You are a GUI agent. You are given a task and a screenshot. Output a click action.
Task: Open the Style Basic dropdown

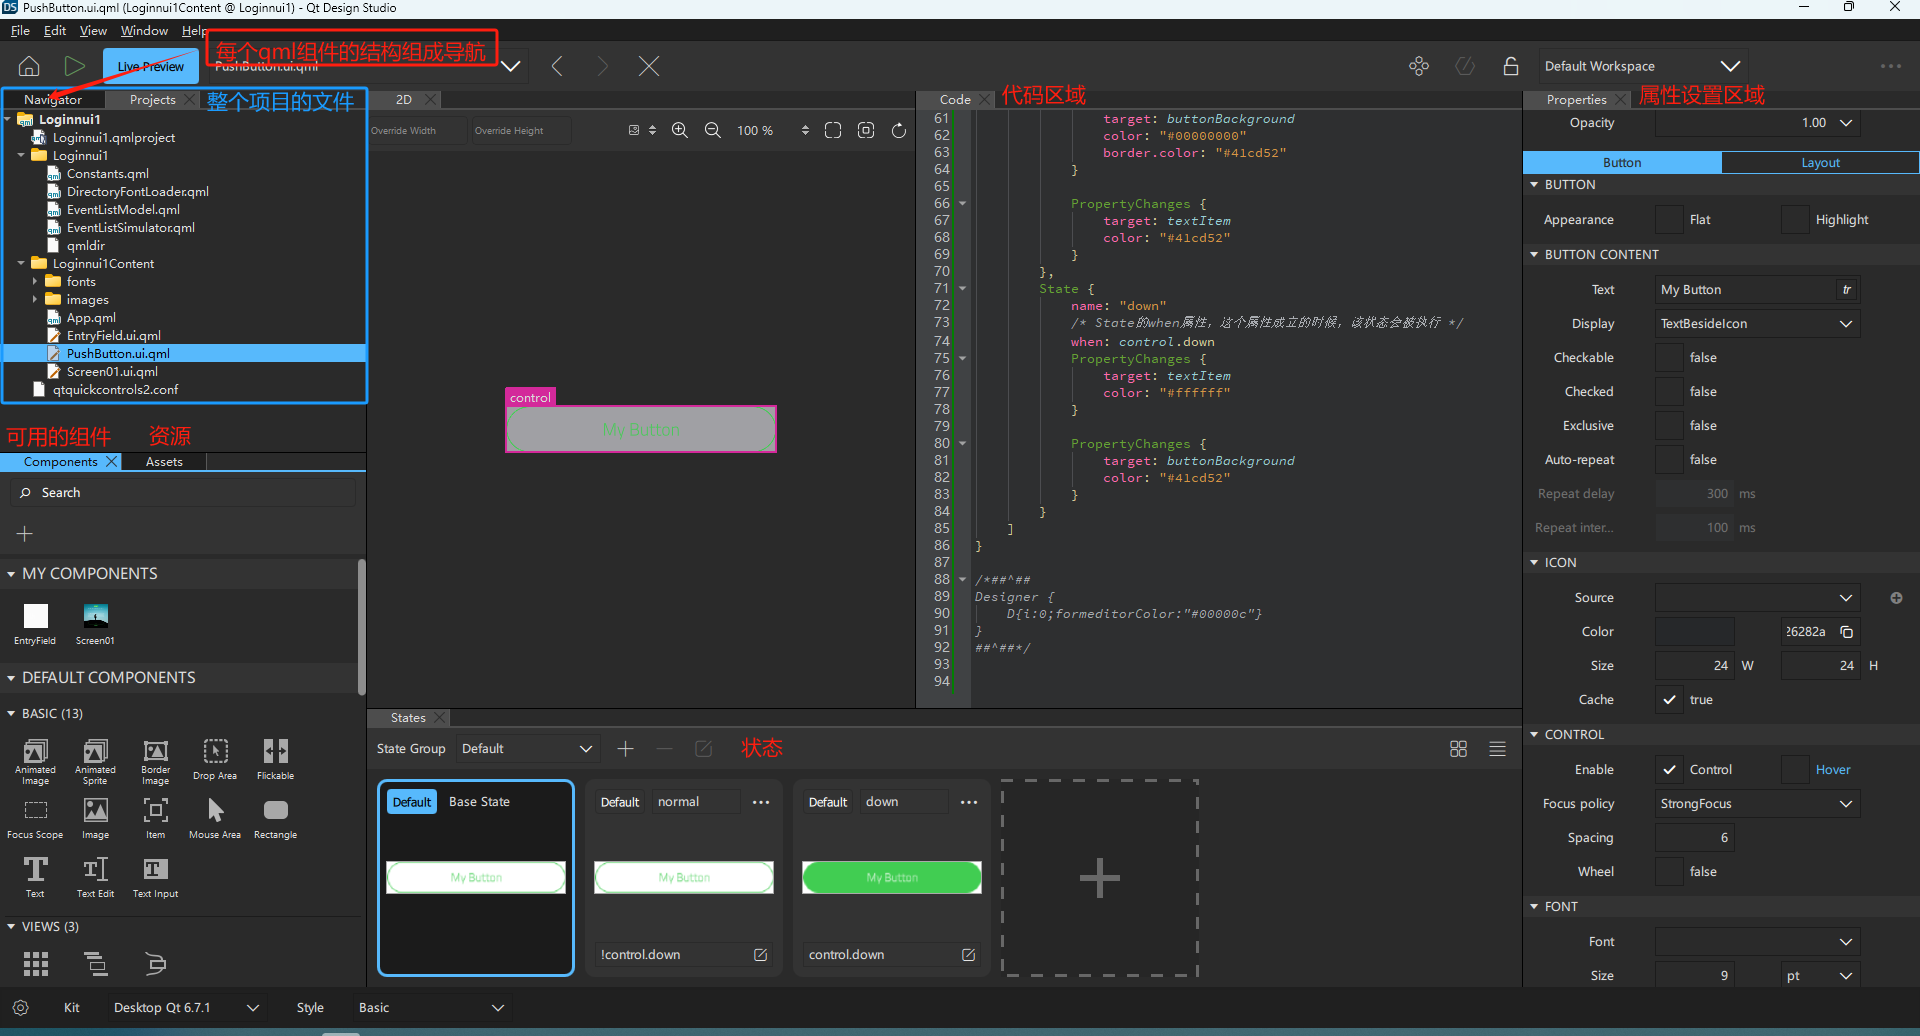pyautogui.click(x=431, y=1008)
